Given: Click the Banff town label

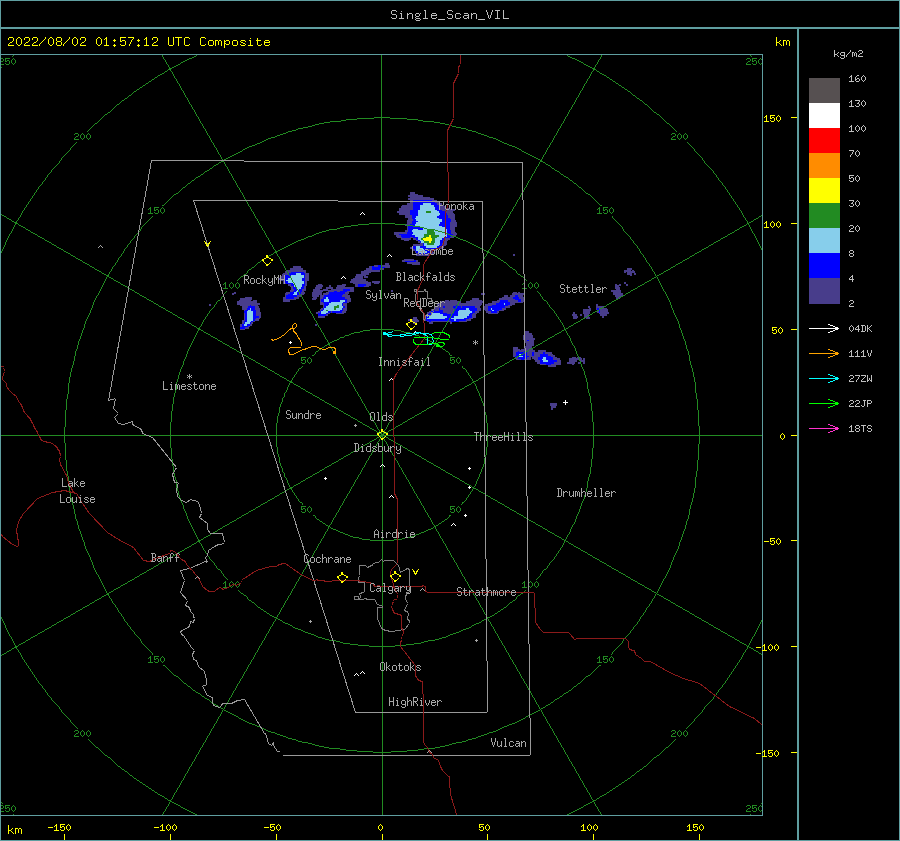Looking at the screenshot, I should coord(165,558).
